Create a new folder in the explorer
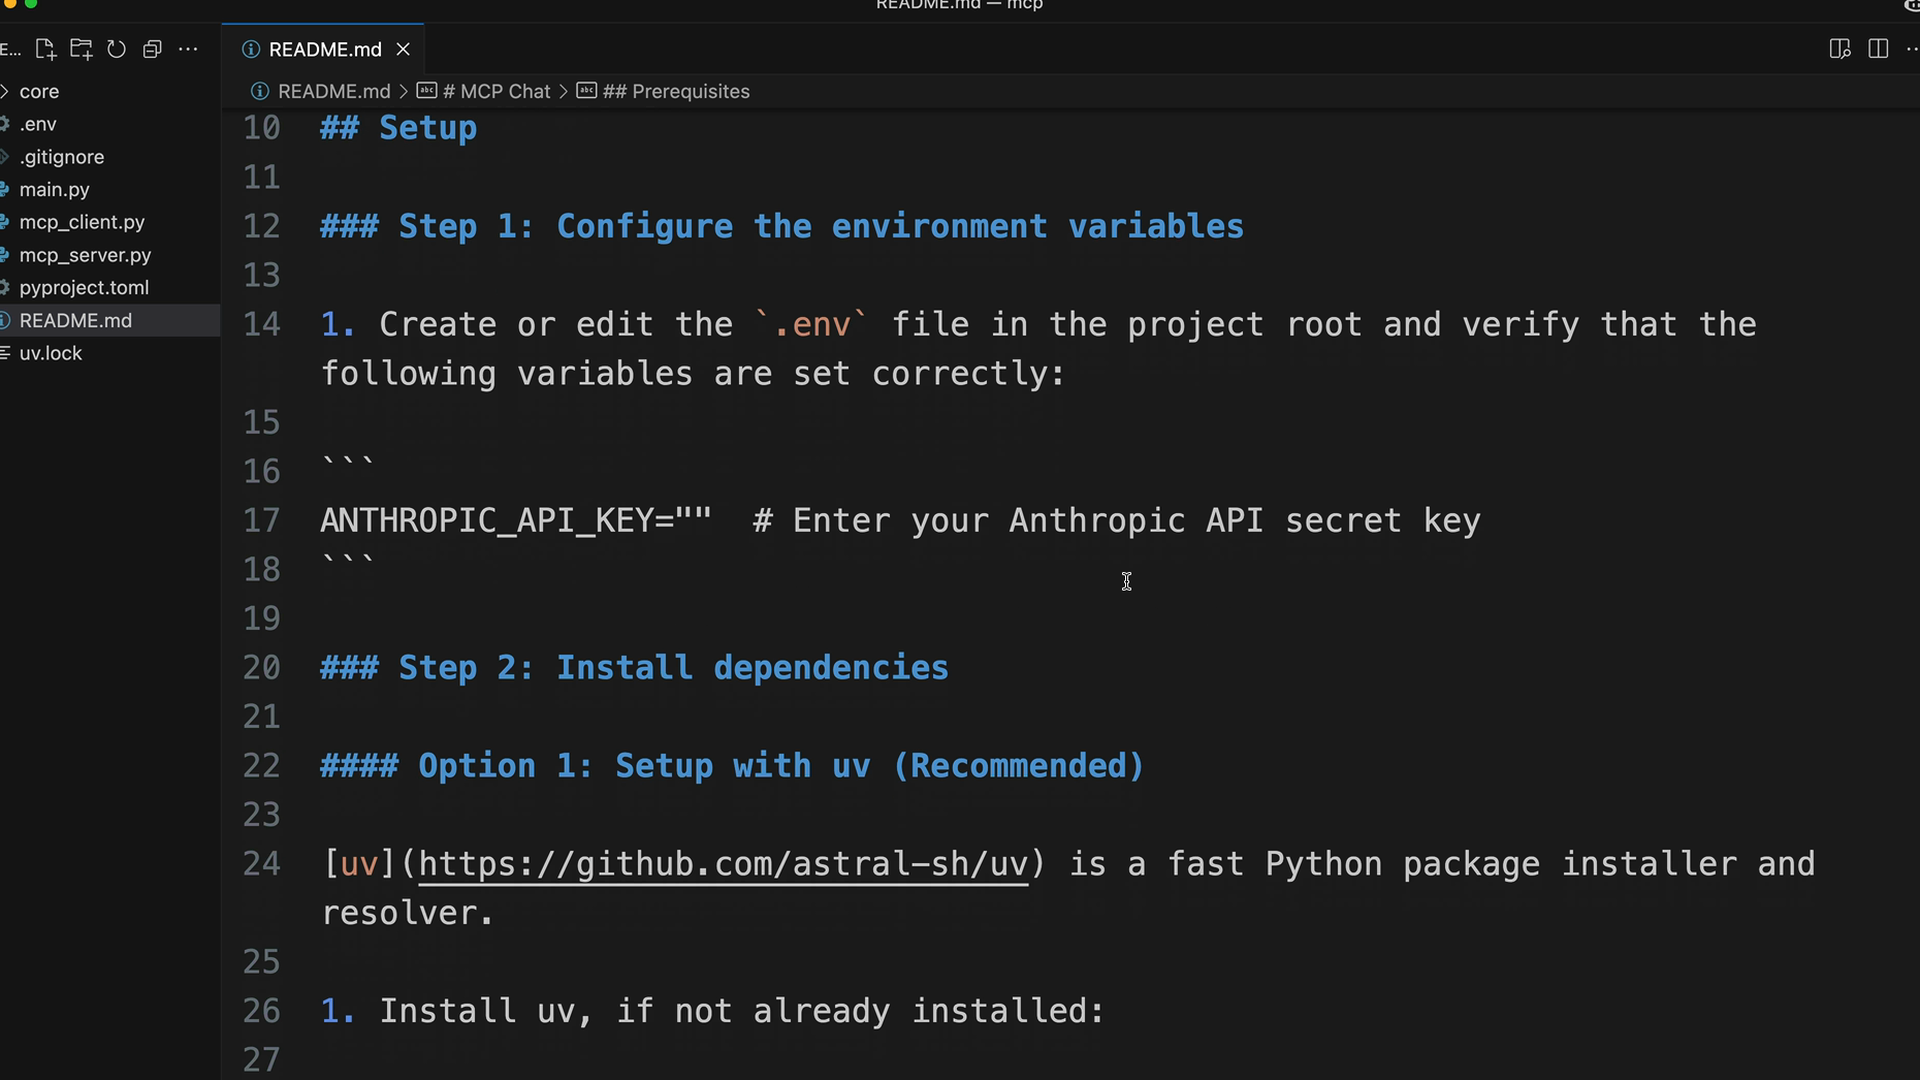Image resolution: width=1920 pixels, height=1080 pixels. 81,49
